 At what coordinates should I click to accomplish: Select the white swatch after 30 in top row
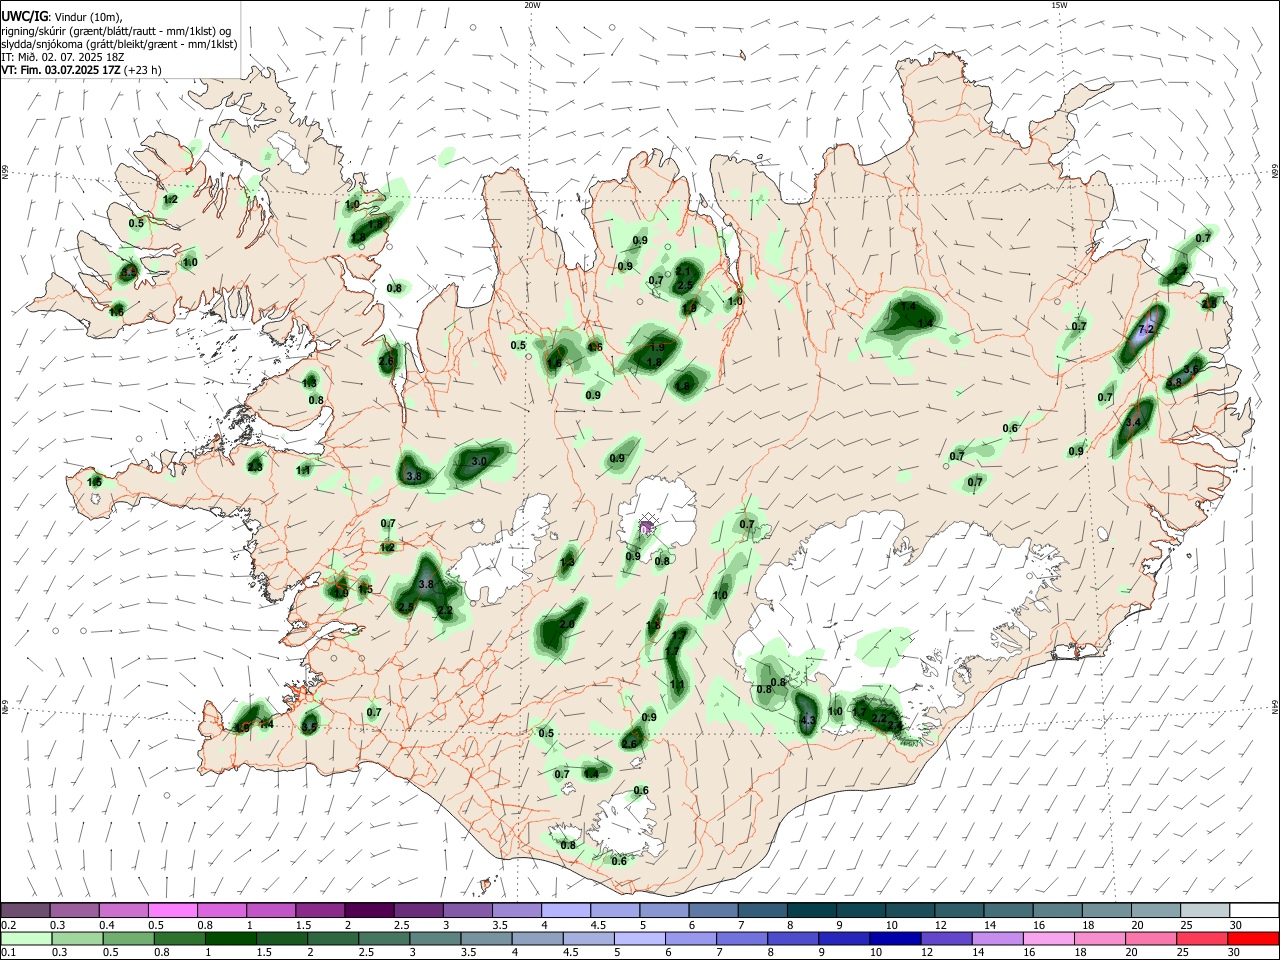click(1255, 910)
